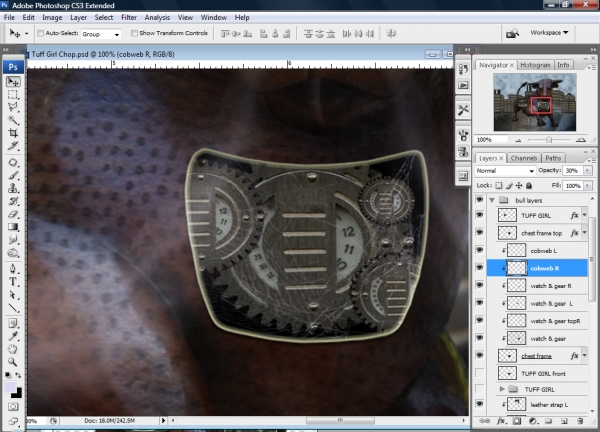This screenshot has height=432, width=600.
Task: Open the Layer menu
Action: pos(78,18)
